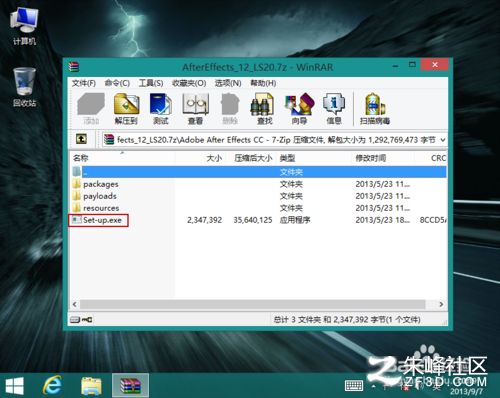500x398 pixels.
Task: Go up one folder level icon
Action: pos(81,139)
